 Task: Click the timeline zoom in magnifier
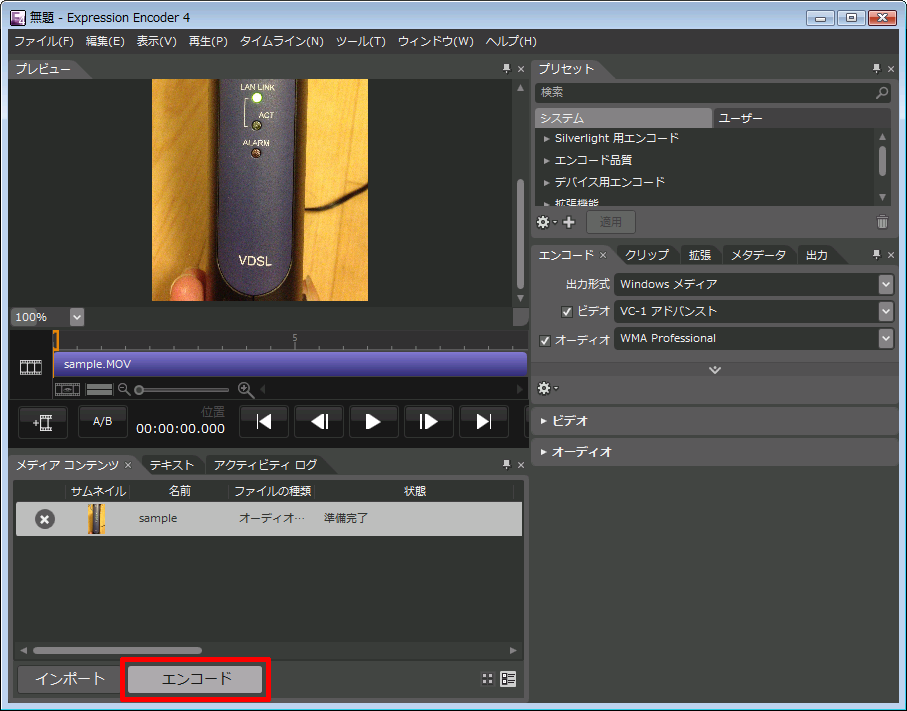pyautogui.click(x=246, y=390)
